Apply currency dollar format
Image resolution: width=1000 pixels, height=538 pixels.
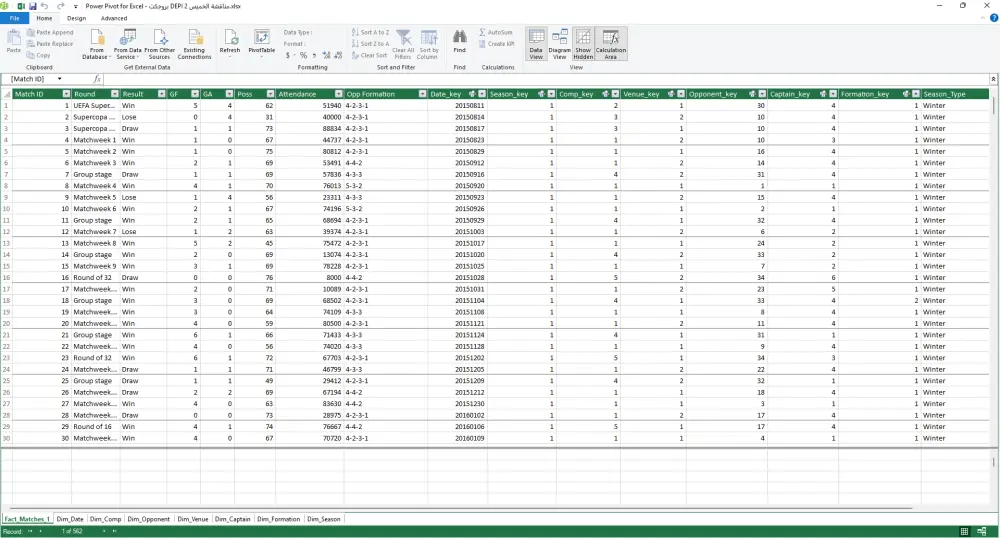pyautogui.click(x=289, y=55)
